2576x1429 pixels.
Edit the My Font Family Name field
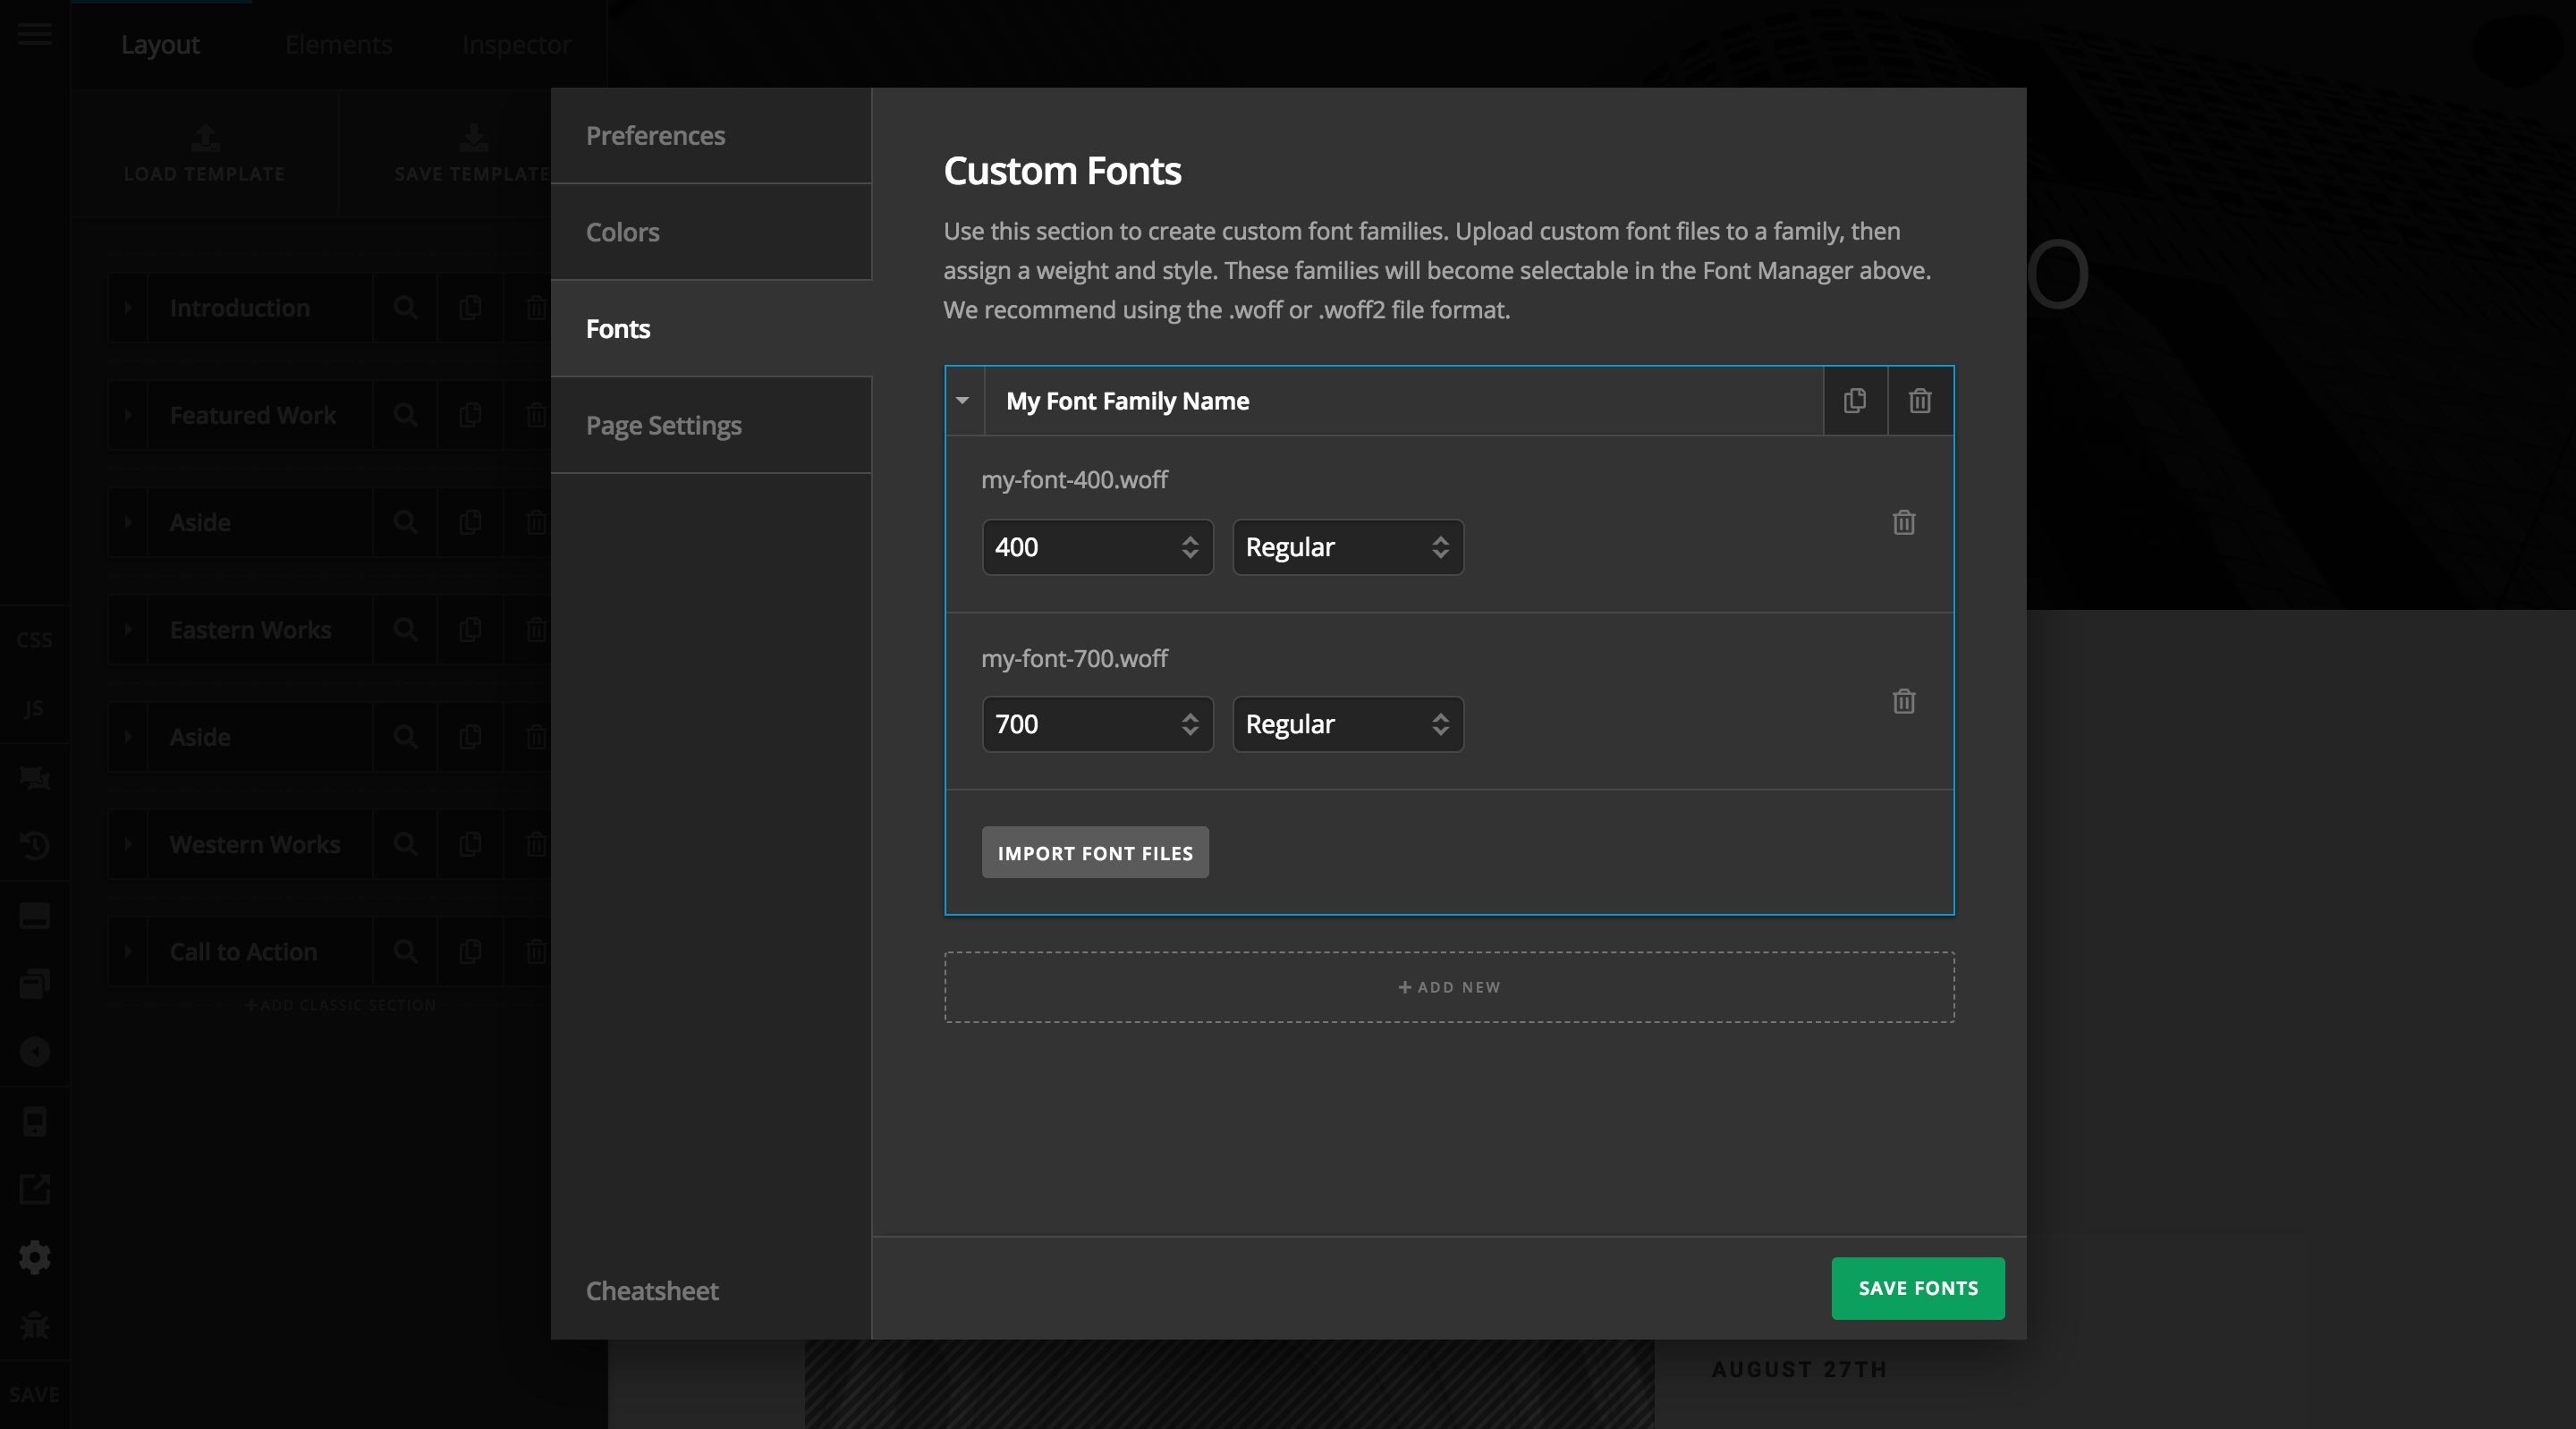pos(1127,401)
